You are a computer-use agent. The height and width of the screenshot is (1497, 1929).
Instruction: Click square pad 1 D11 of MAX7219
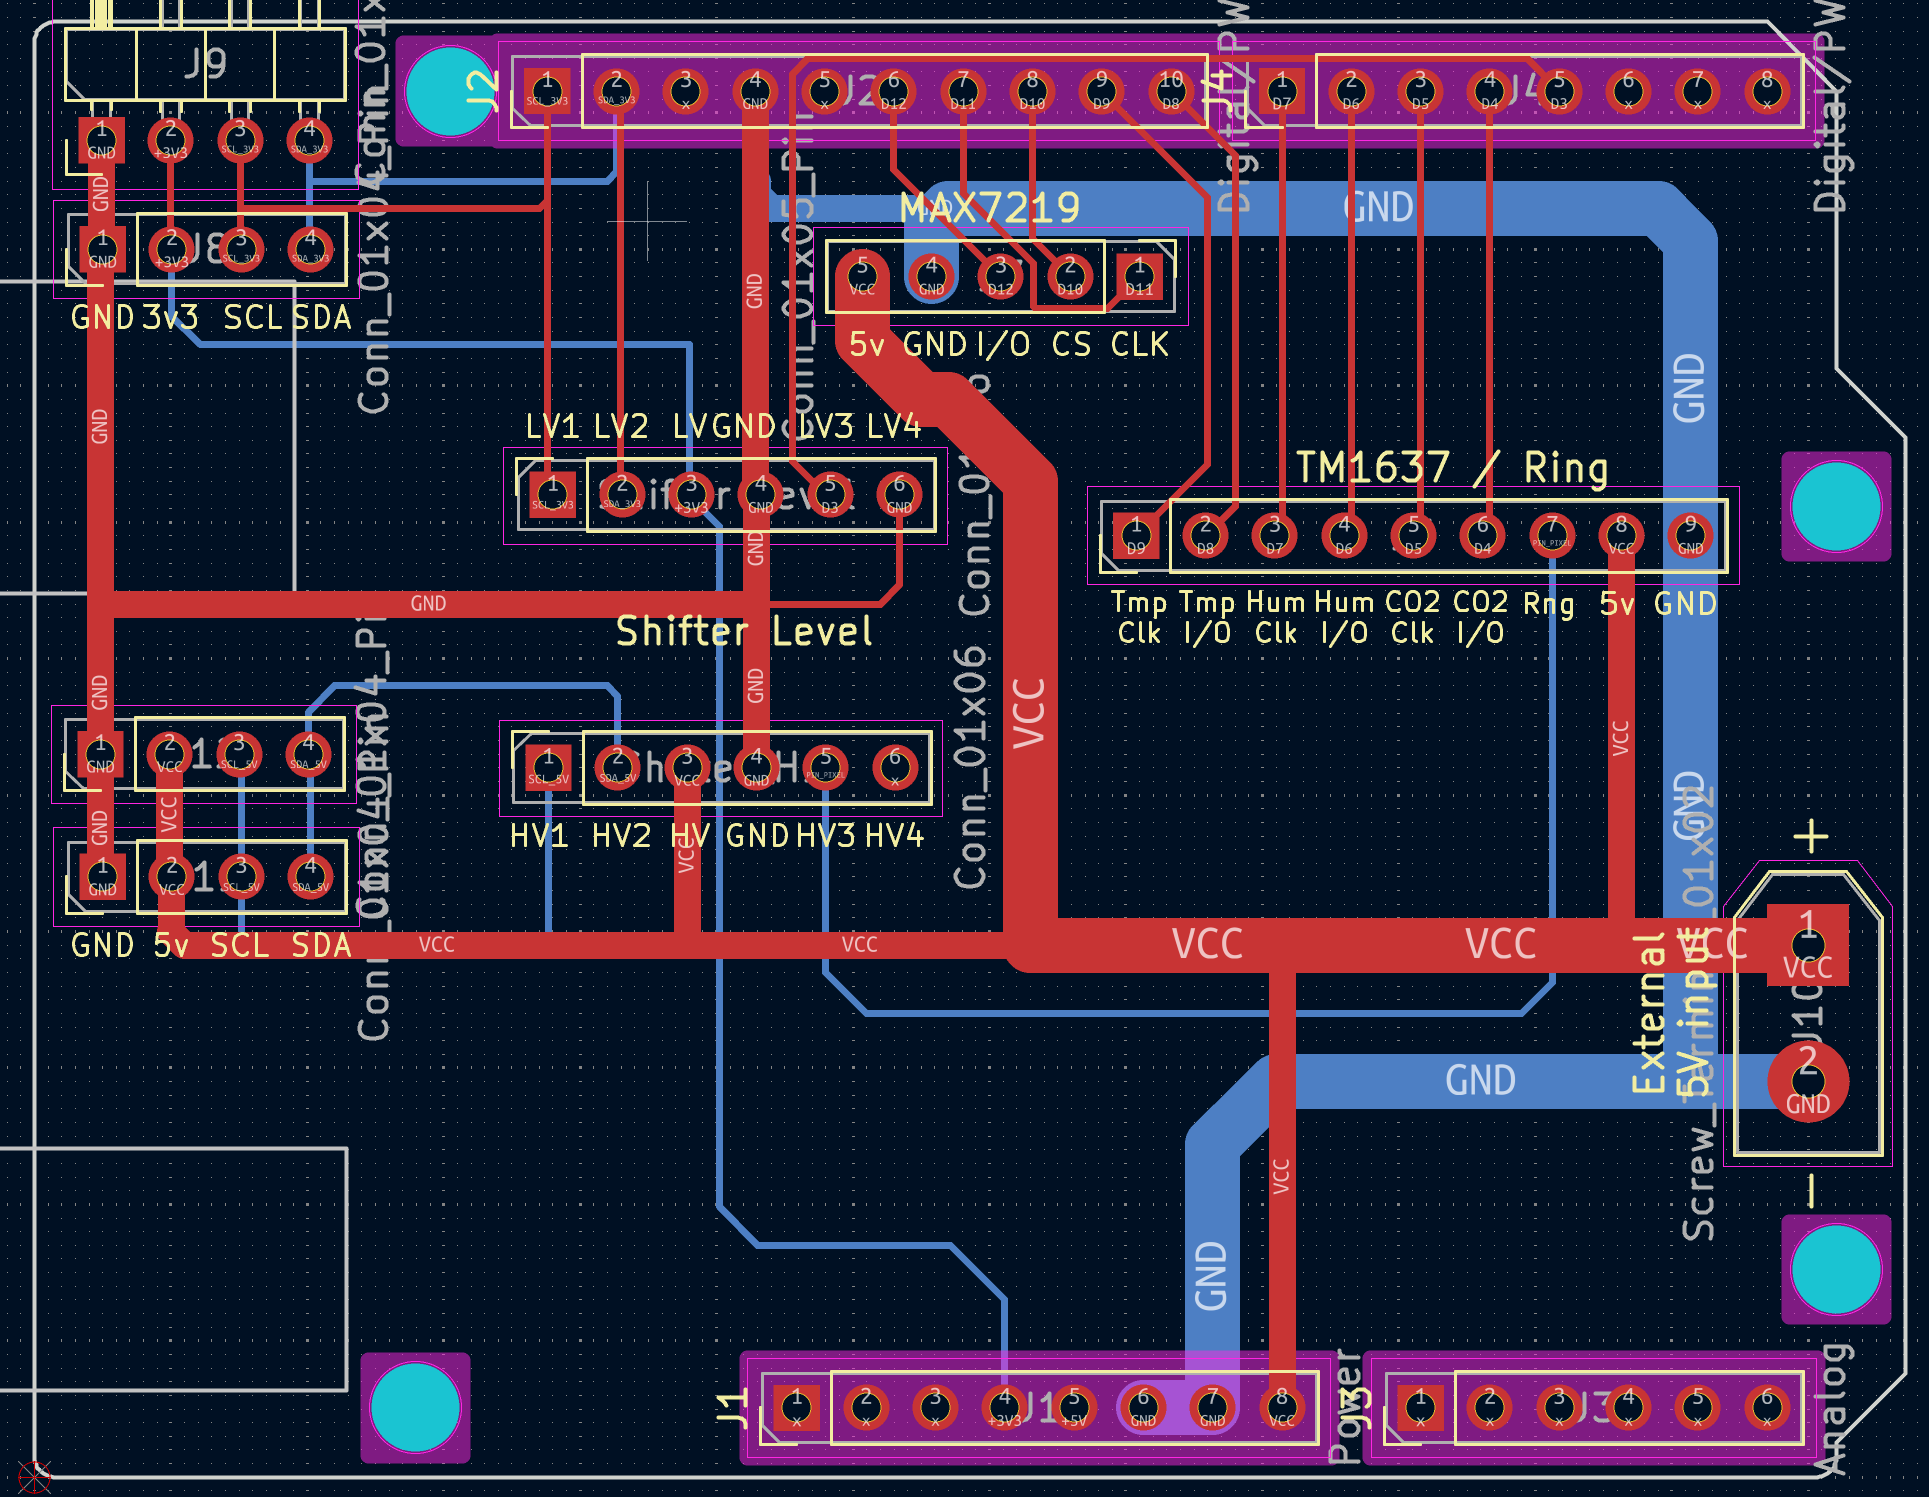coord(1139,275)
